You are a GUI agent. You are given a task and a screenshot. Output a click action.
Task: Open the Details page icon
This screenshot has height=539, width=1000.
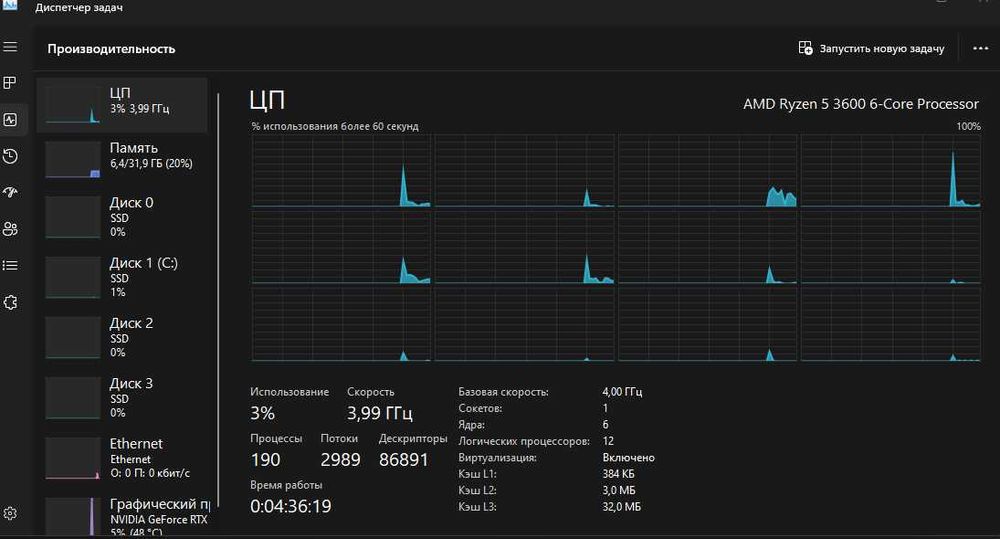point(10,265)
